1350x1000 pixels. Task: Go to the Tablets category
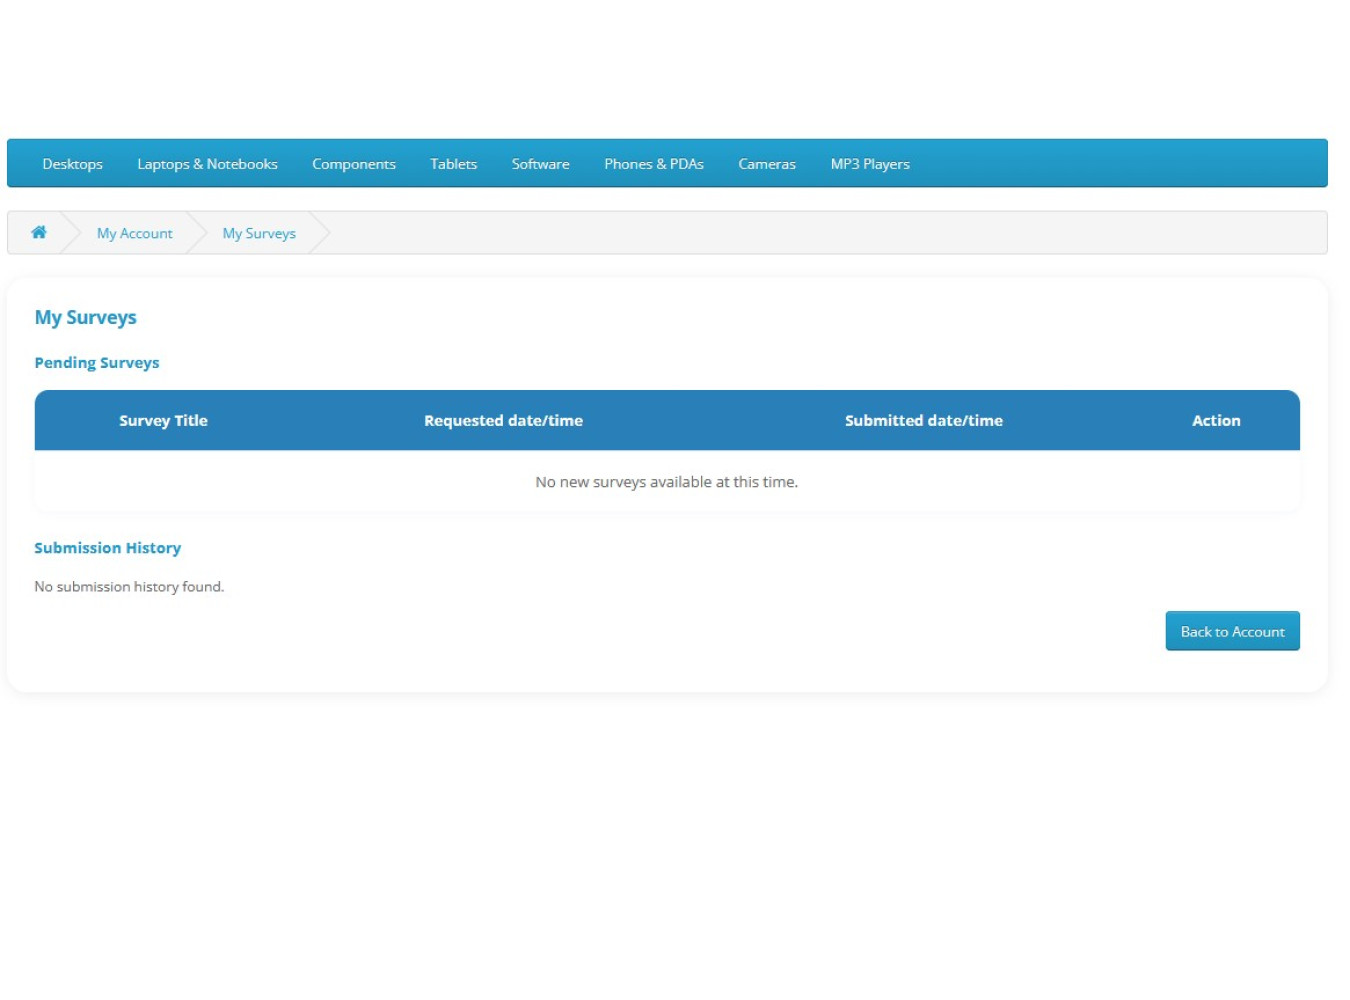tap(453, 164)
